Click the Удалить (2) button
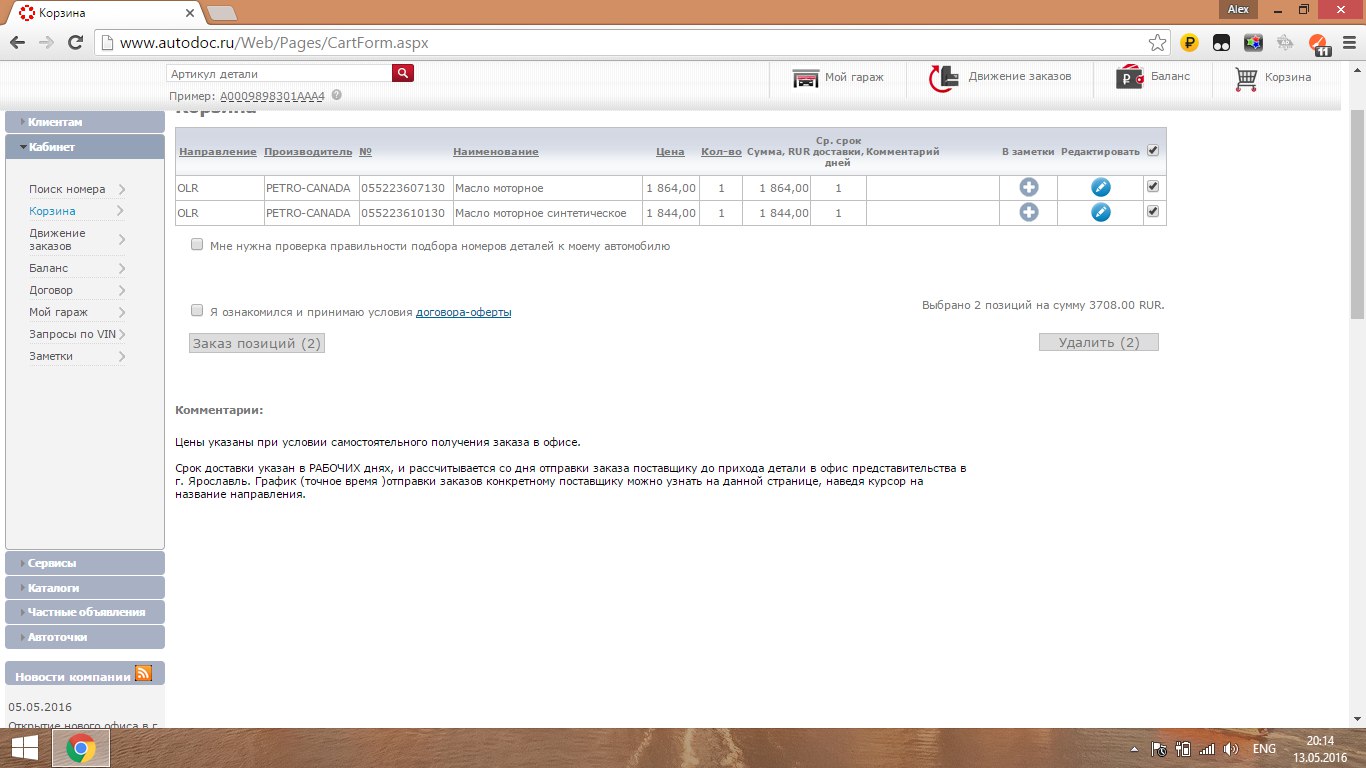The height and width of the screenshot is (768, 1366). (1099, 342)
